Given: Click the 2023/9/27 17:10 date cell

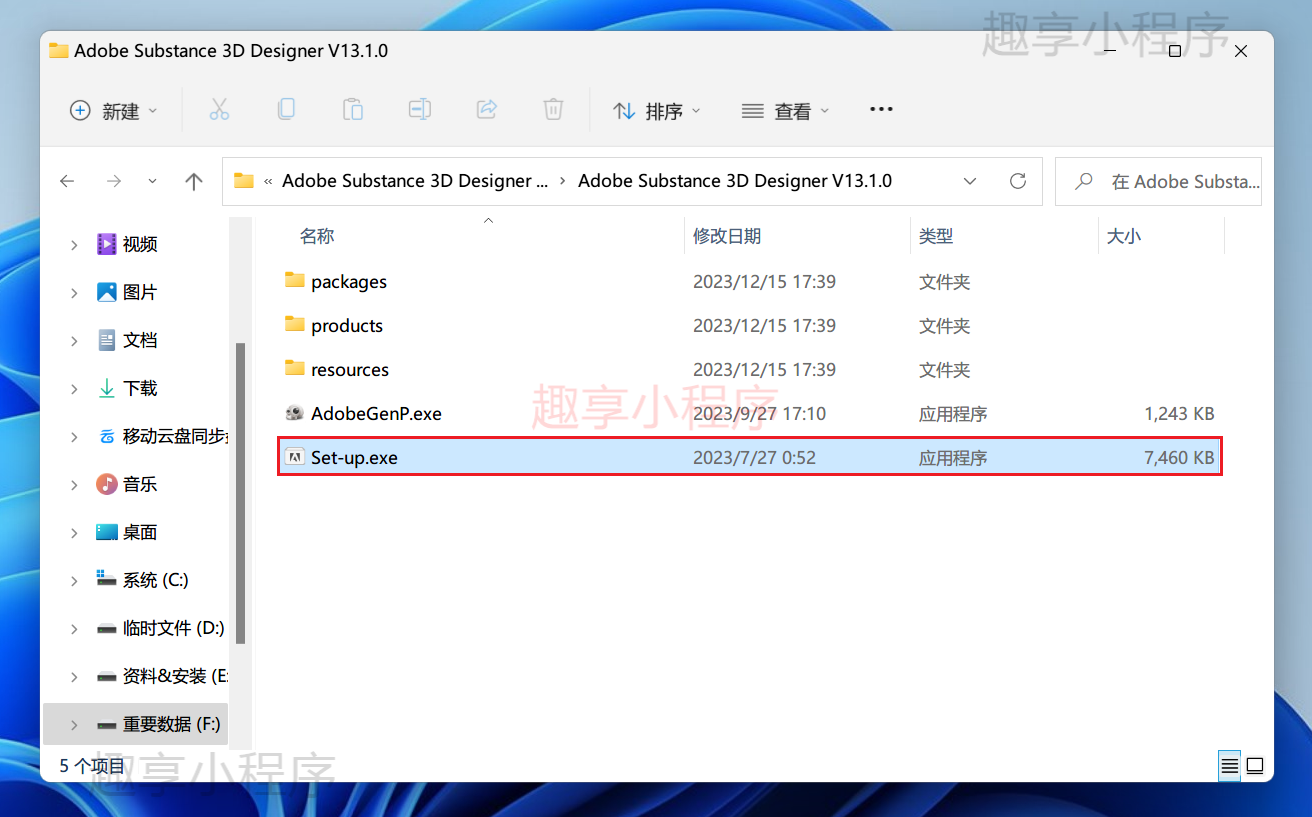Looking at the screenshot, I should pyautogui.click(x=760, y=414).
